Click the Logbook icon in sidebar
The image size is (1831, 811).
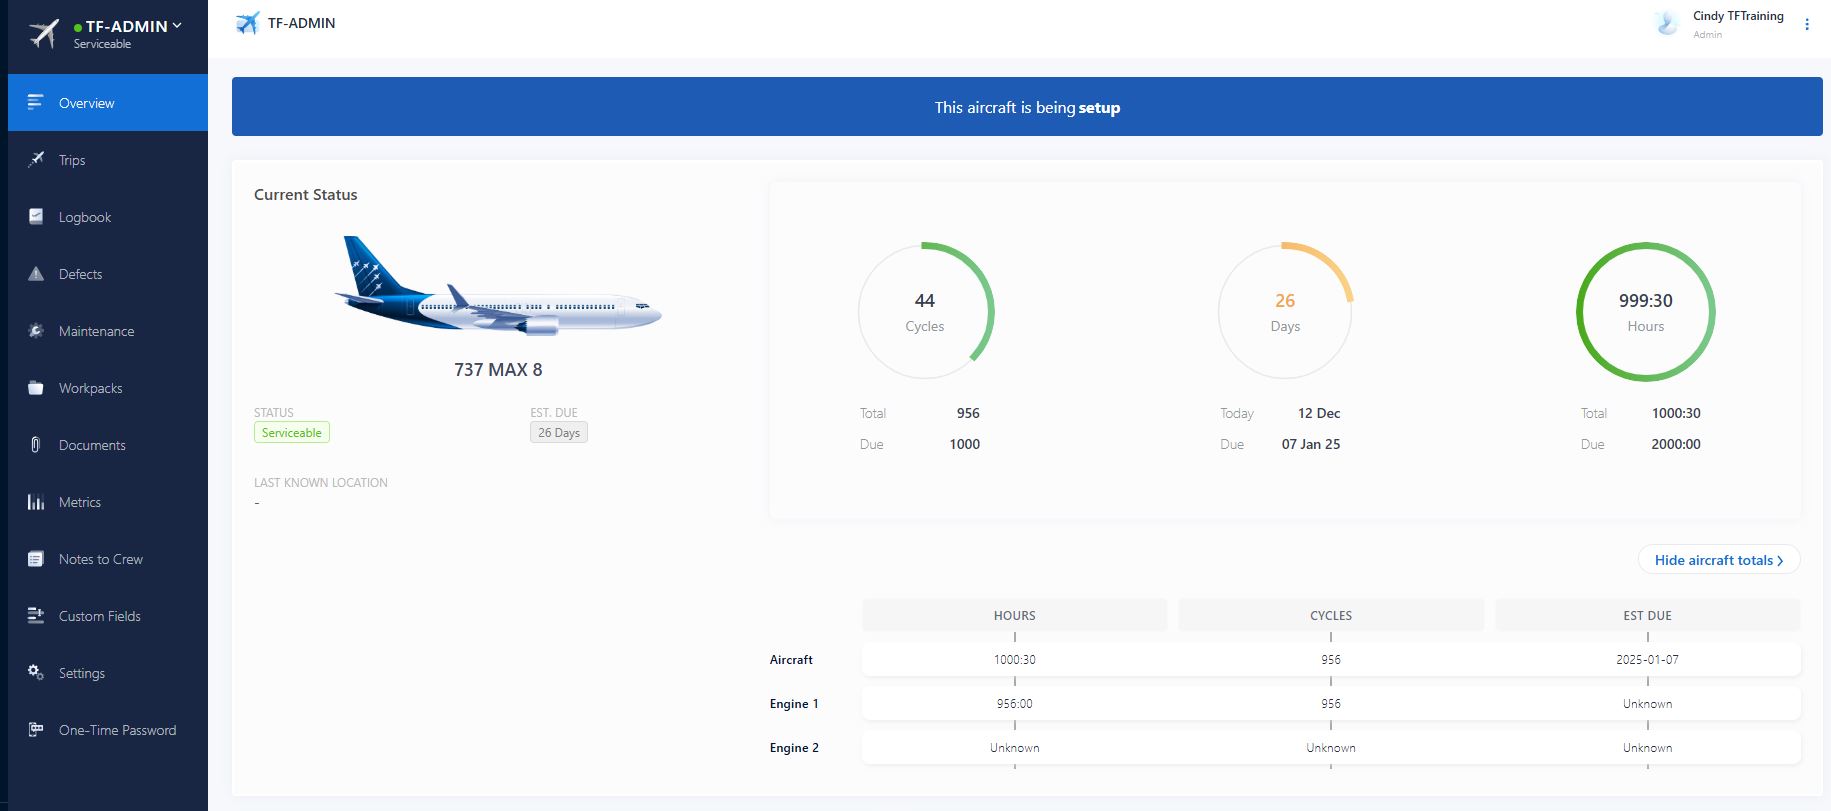pyautogui.click(x=36, y=217)
